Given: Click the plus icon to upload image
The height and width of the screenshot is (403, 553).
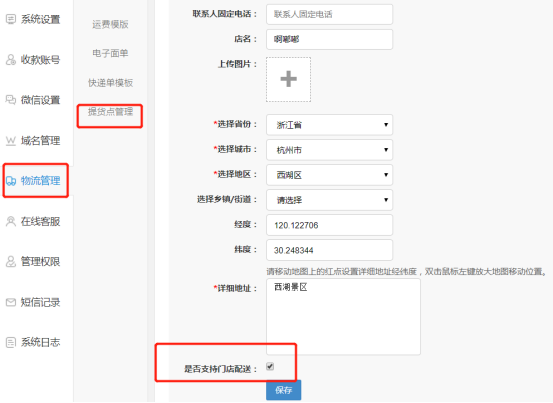Looking at the screenshot, I should [288, 79].
